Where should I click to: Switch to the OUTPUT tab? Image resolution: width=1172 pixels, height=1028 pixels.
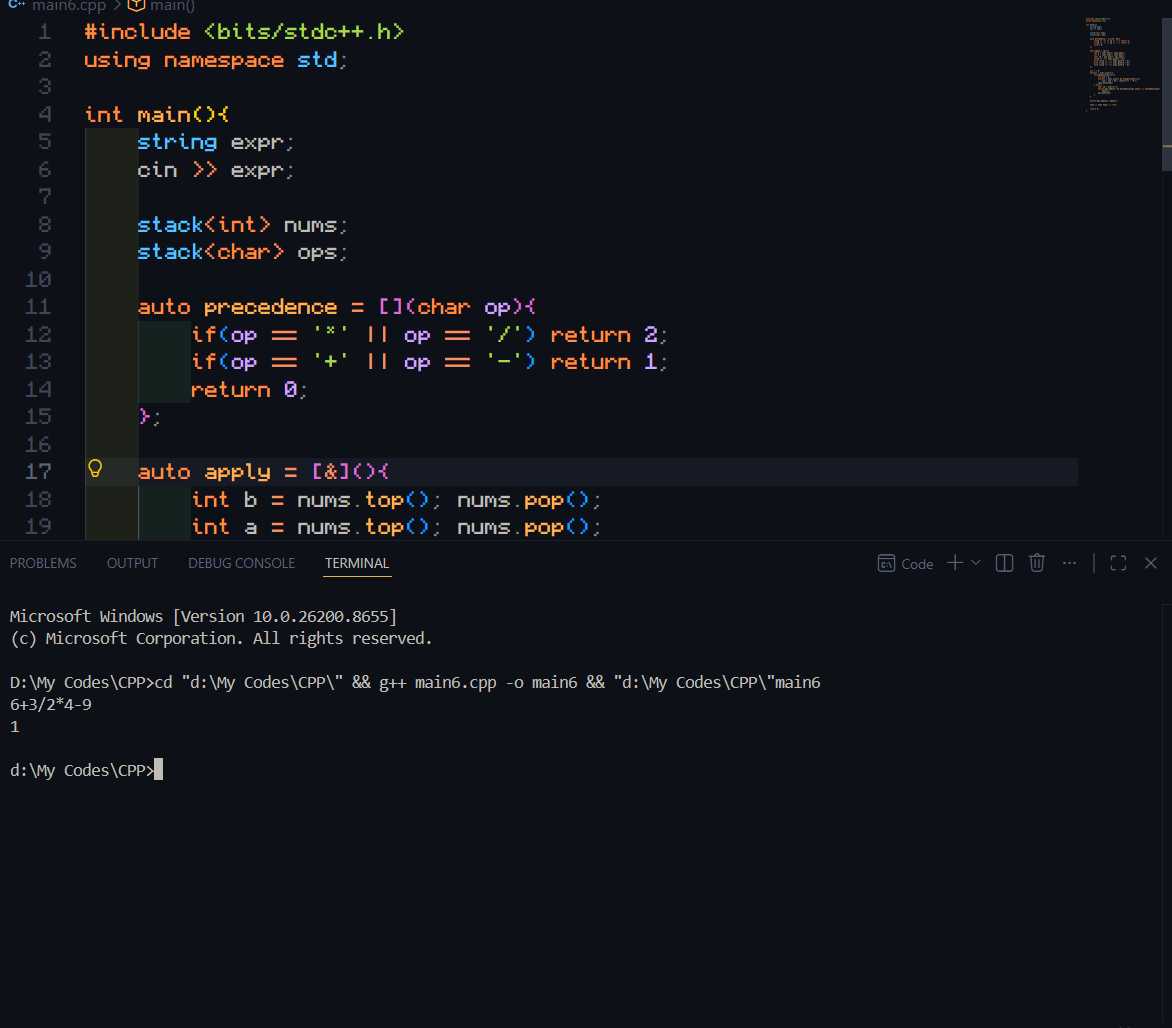click(x=132, y=563)
